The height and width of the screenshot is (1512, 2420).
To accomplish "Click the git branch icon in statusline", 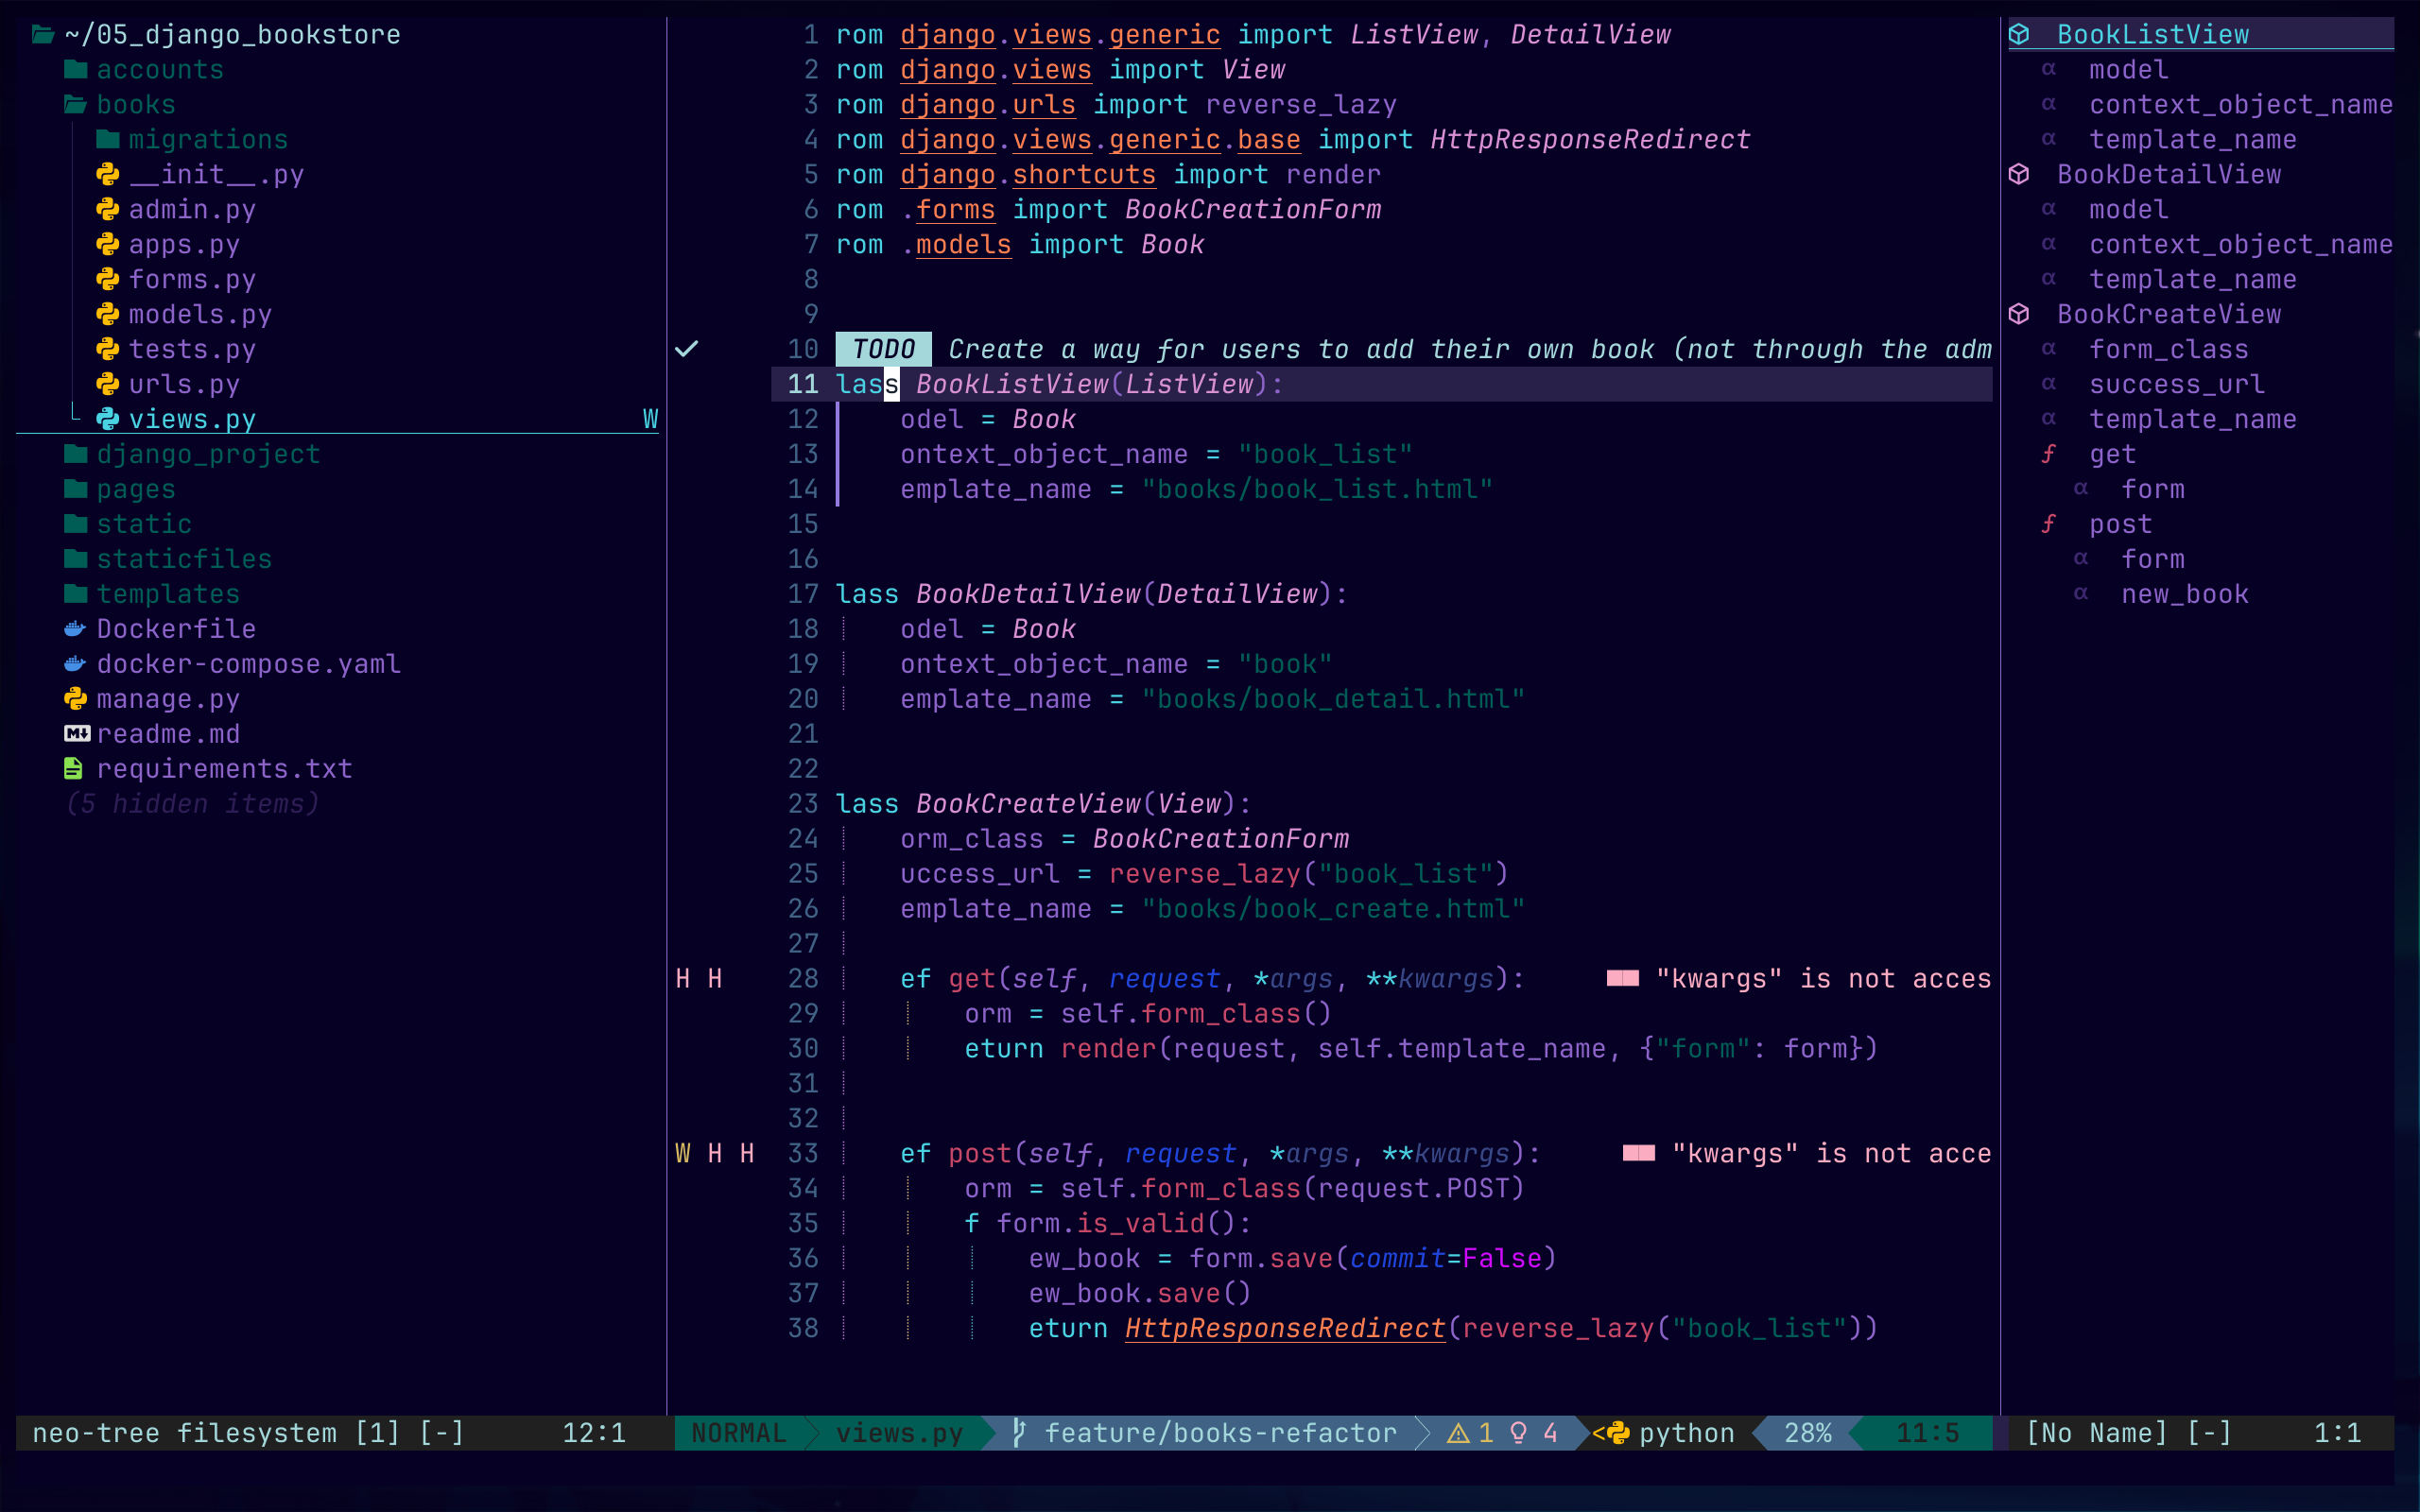I will 1018,1433.
